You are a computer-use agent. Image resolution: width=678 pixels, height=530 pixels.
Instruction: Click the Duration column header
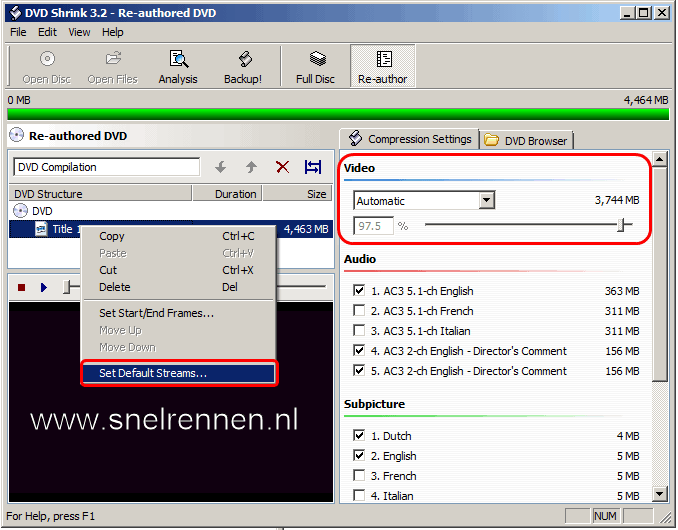pos(227,194)
